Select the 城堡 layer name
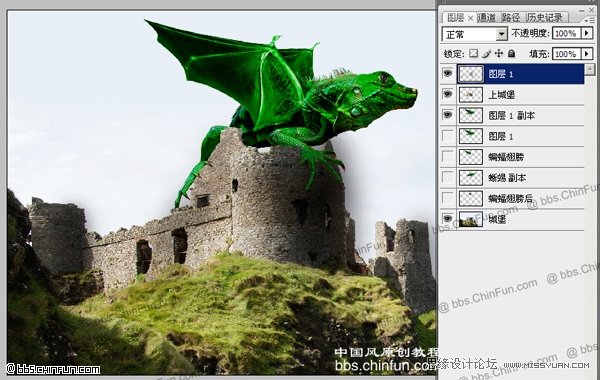Viewport: 600px width, 380px height. 497,220
